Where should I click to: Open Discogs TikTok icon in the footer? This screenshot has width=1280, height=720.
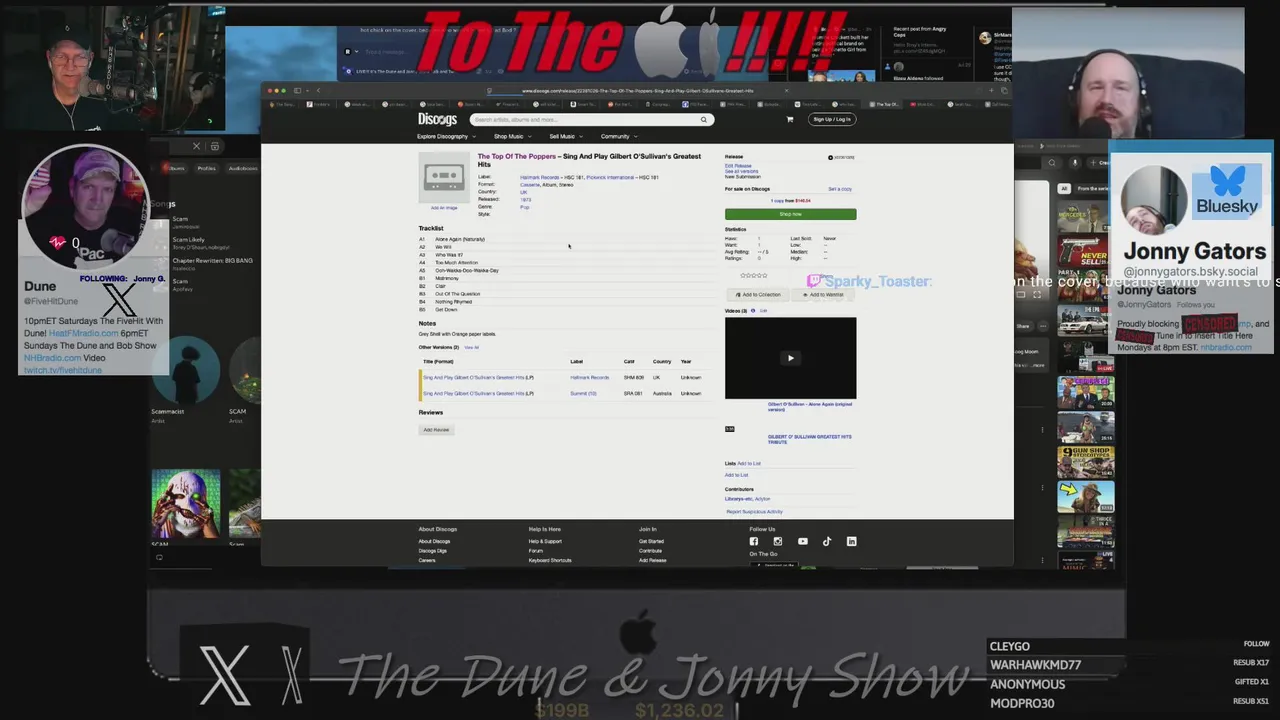(827, 541)
